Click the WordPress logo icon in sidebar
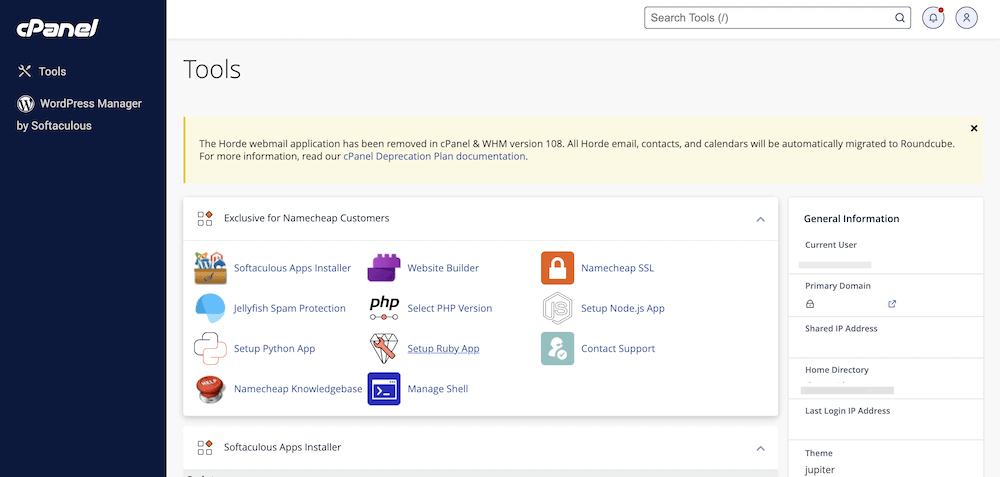The height and width of the screenshot is (477, 1000). 26,103
